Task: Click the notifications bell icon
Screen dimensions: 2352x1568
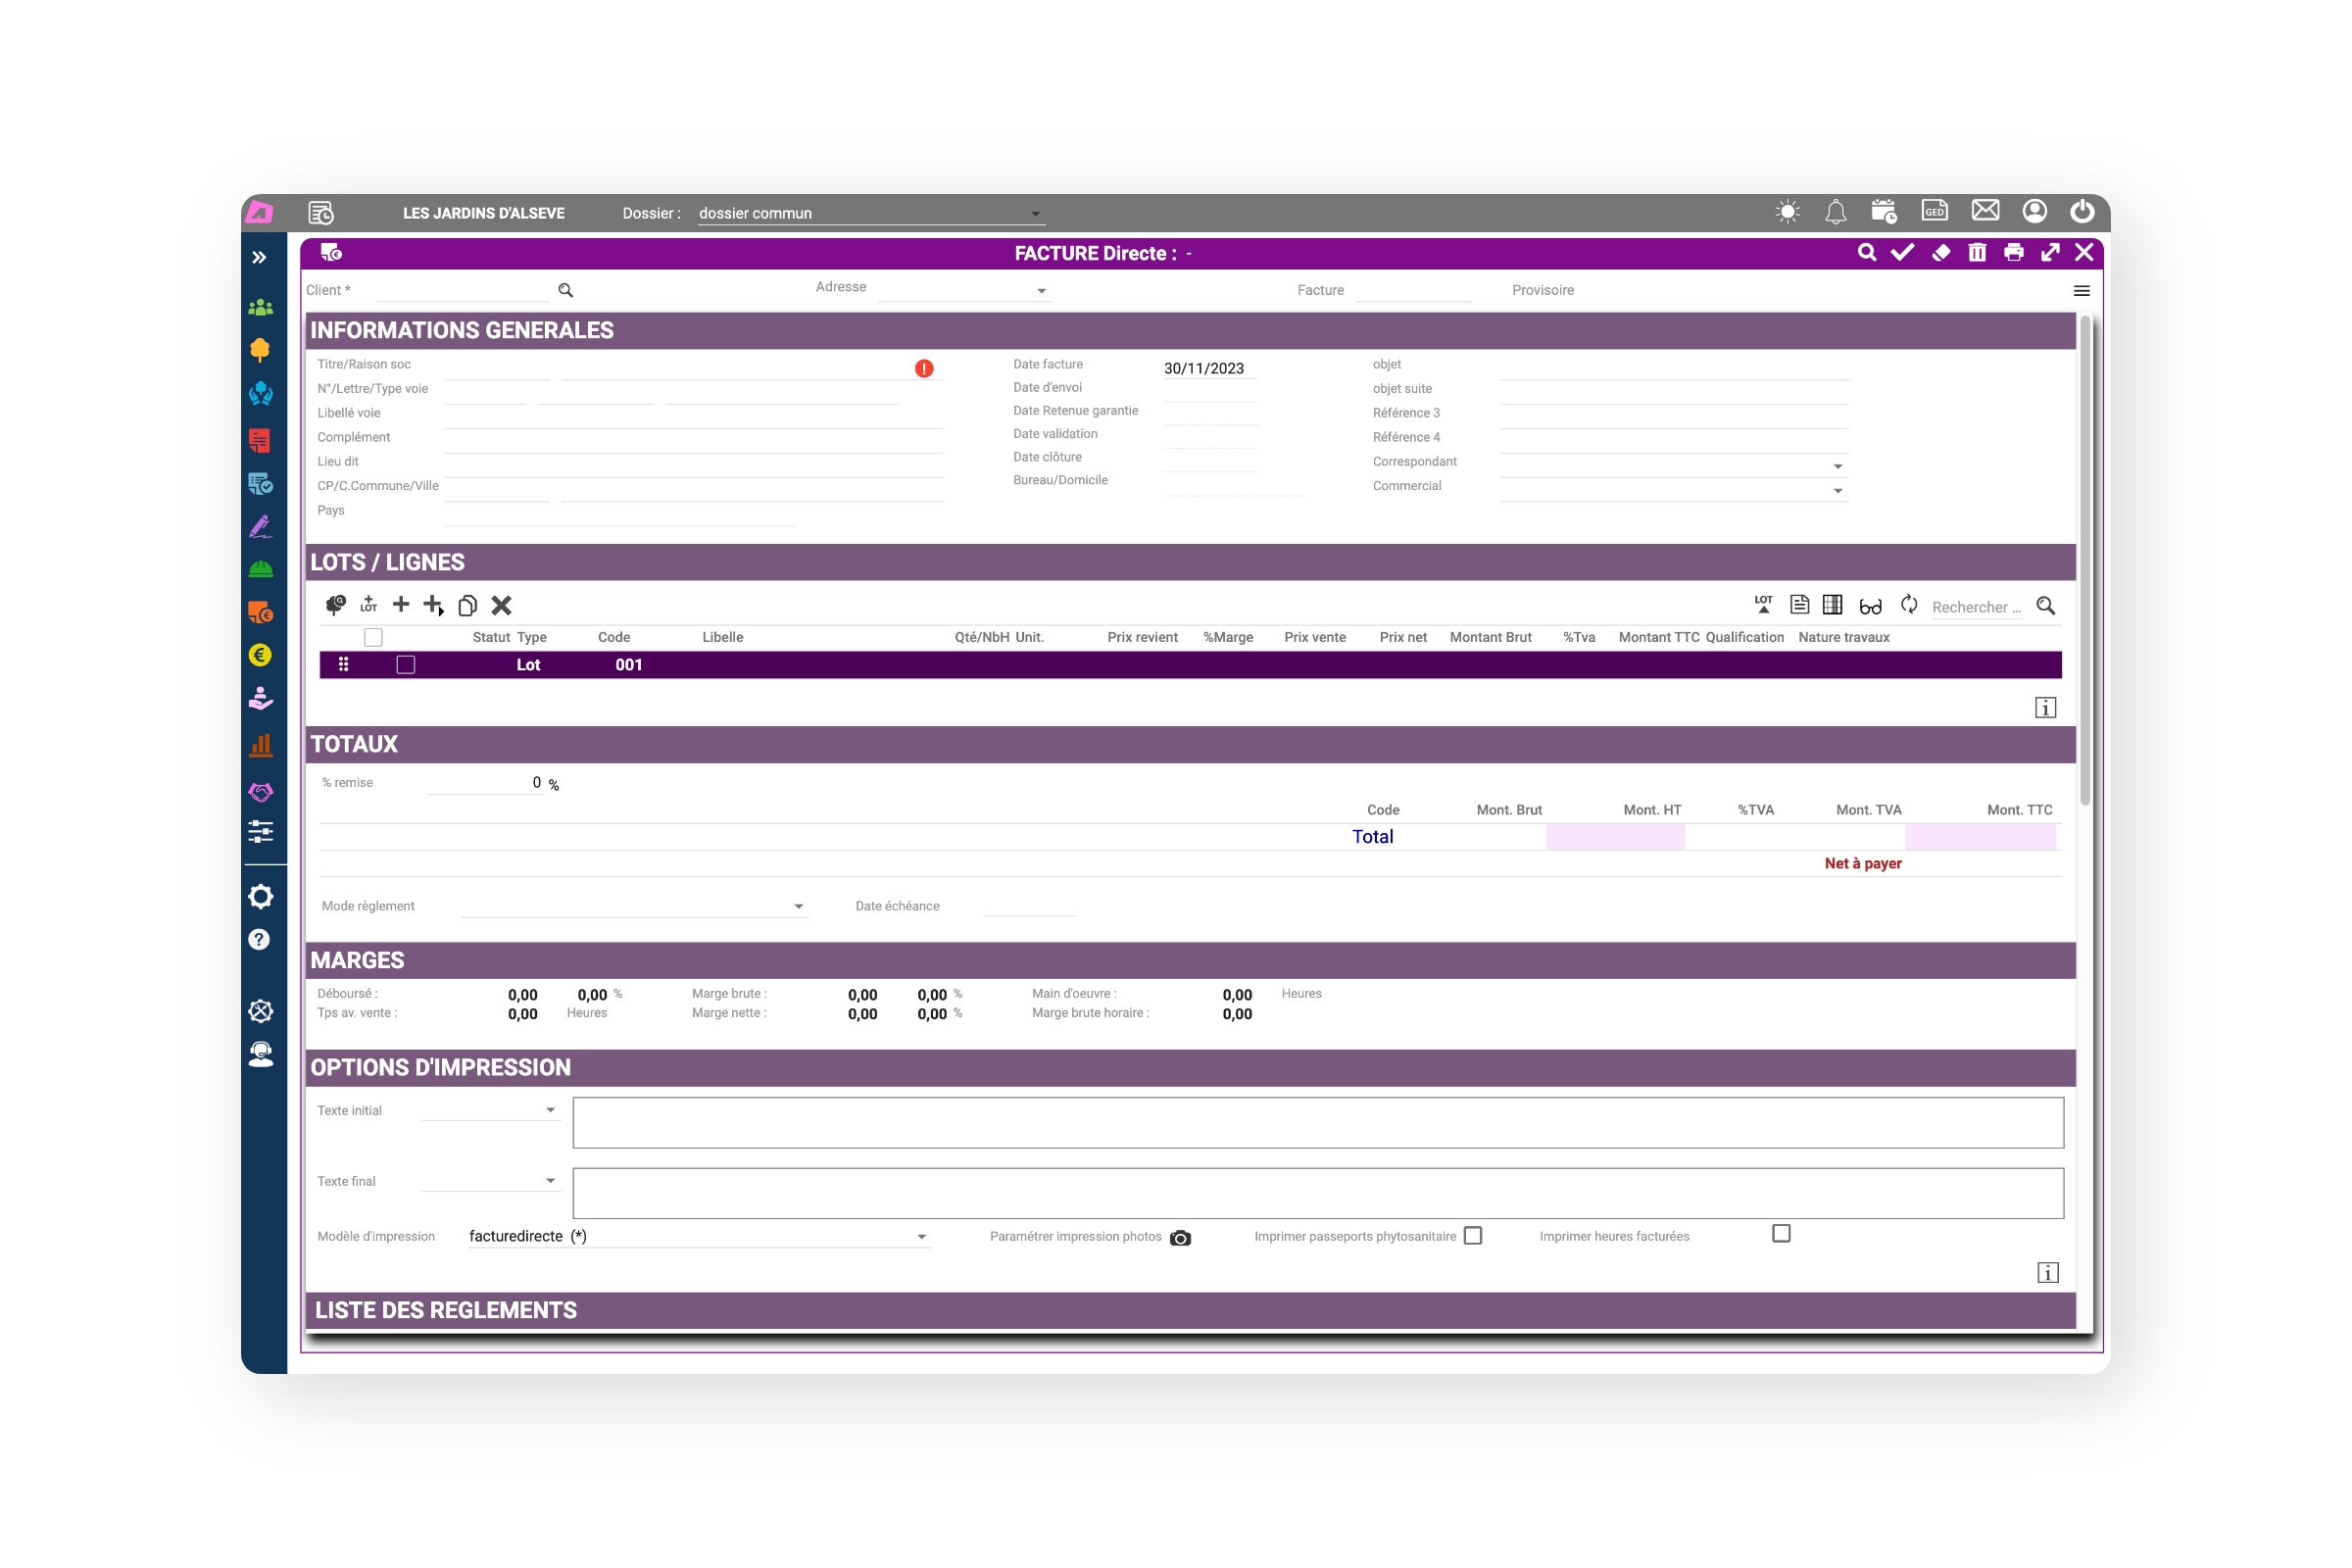Action: [x=1835, y=212]
